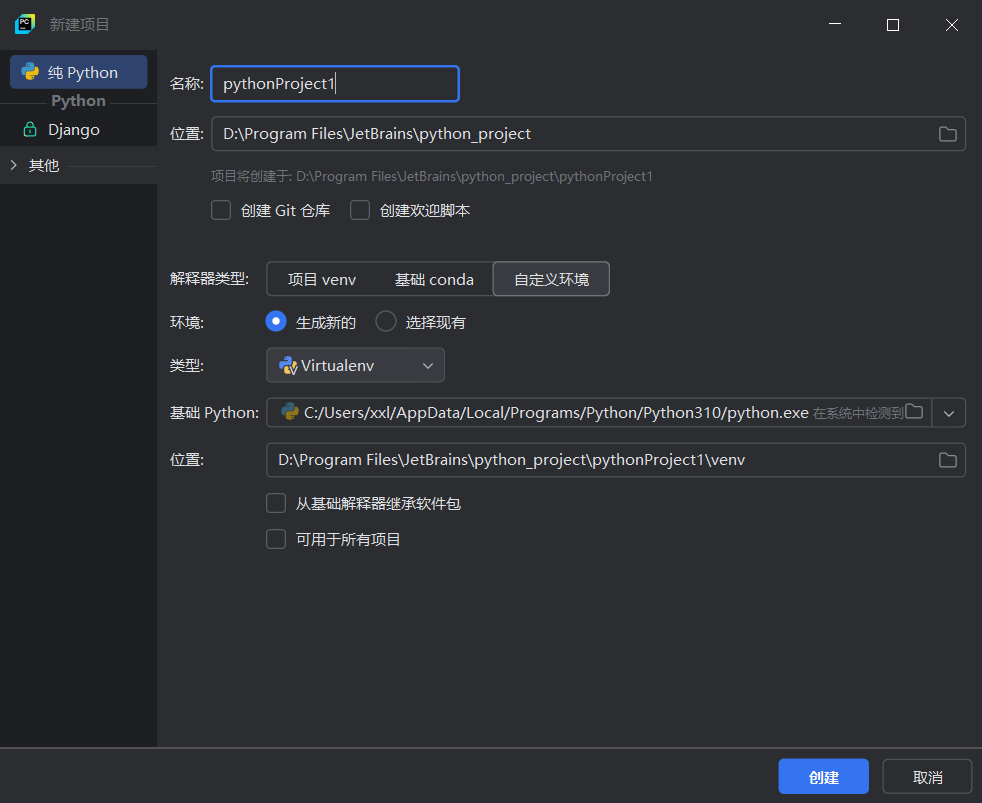
Task: Click the 新建项目 window title
Action: coord(80,24)
